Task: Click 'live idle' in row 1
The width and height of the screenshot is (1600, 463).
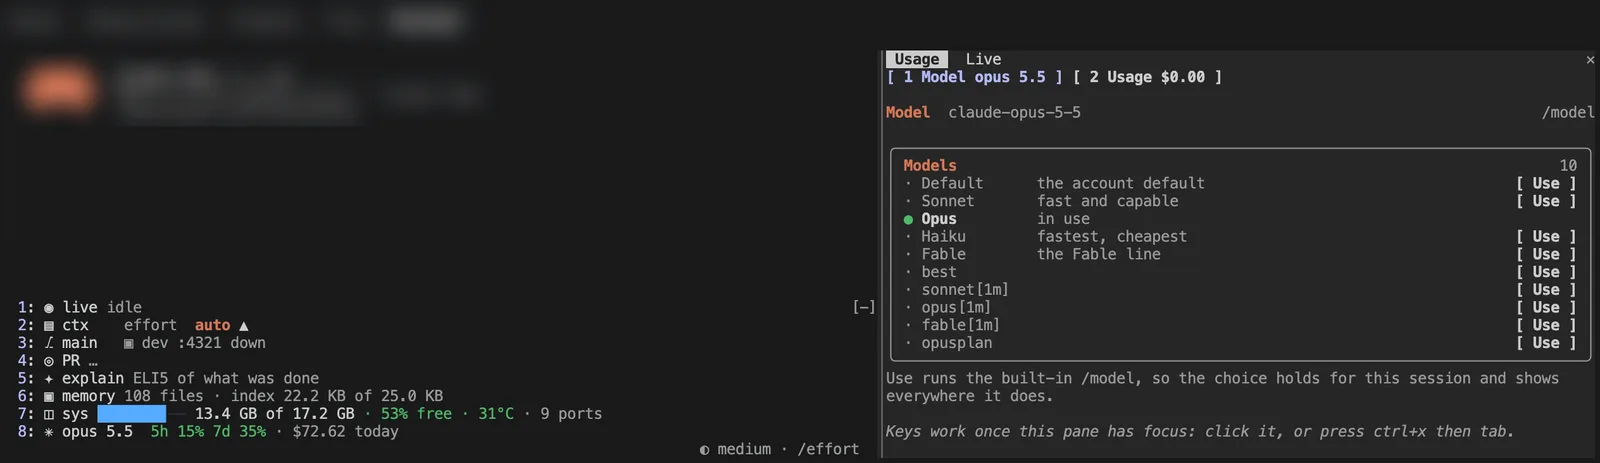Action: 102,307
